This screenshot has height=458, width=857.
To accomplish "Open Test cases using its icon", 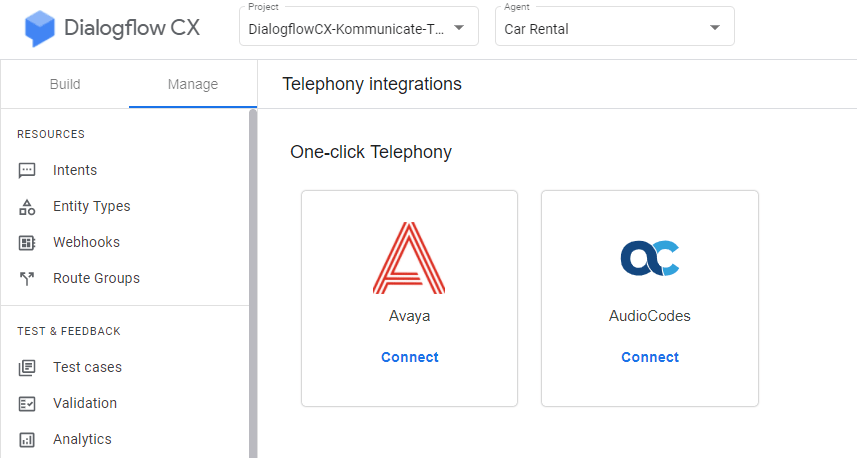I will tap(27, 367).
